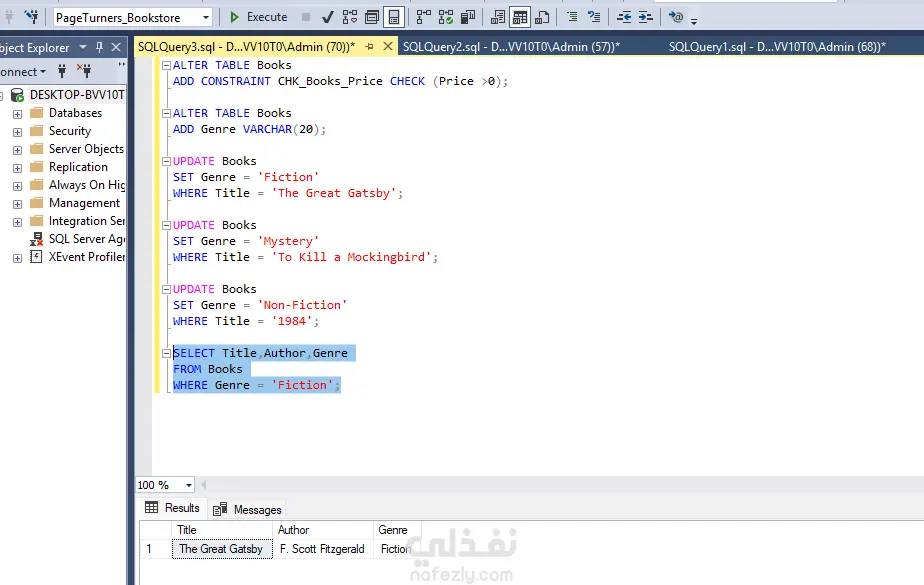Select the SQL Server Agent node icon
The image size is (924, 585).
pos(37,239)
